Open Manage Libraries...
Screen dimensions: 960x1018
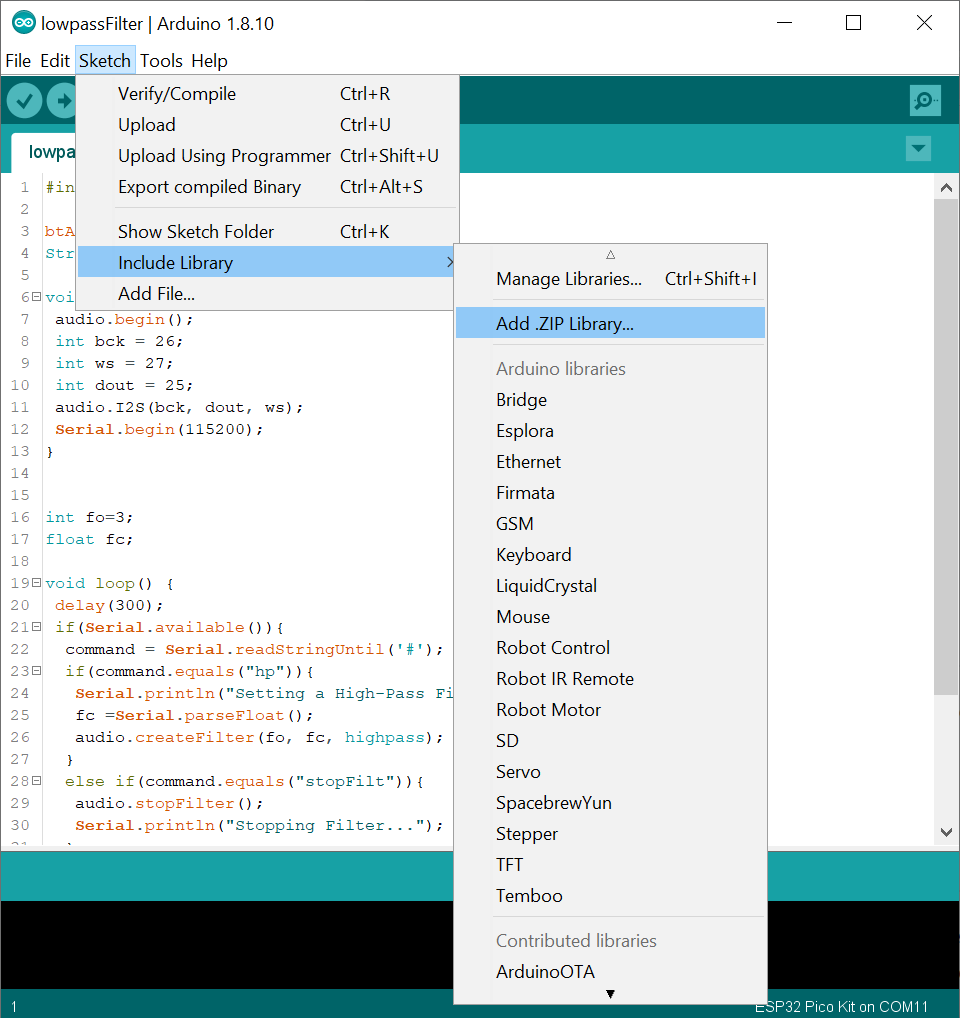tap(610, 279)
